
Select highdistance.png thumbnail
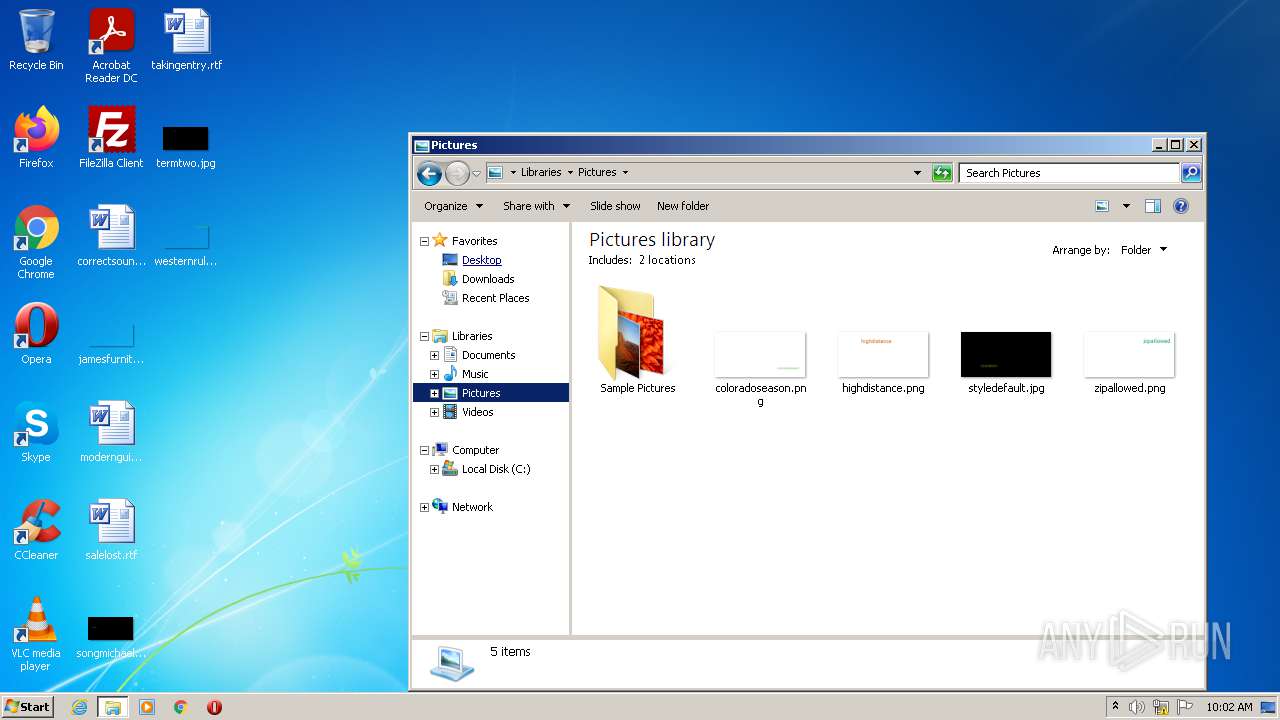pyautogui.click(x=883, y=362)
